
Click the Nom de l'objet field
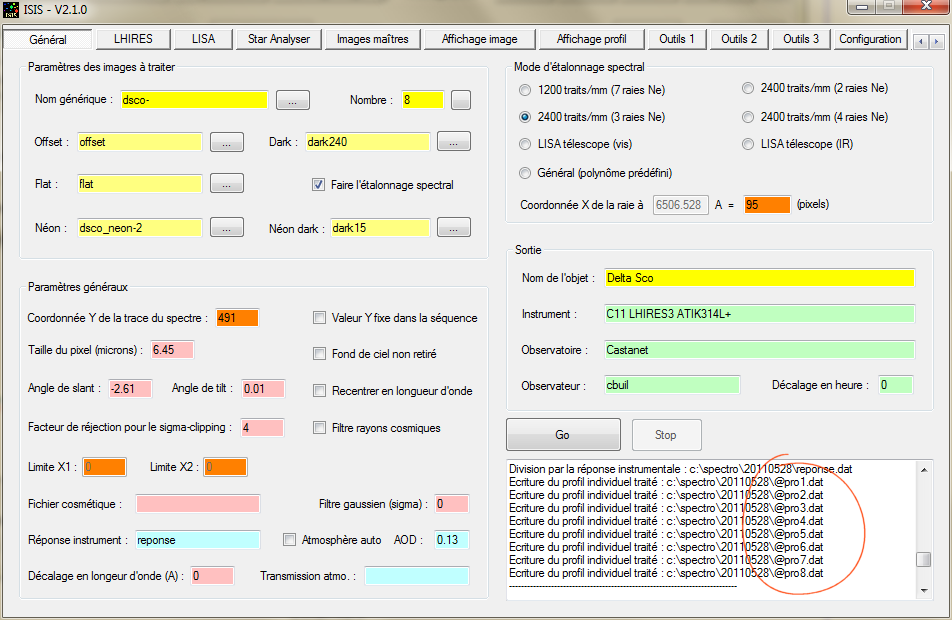point(759,277)
